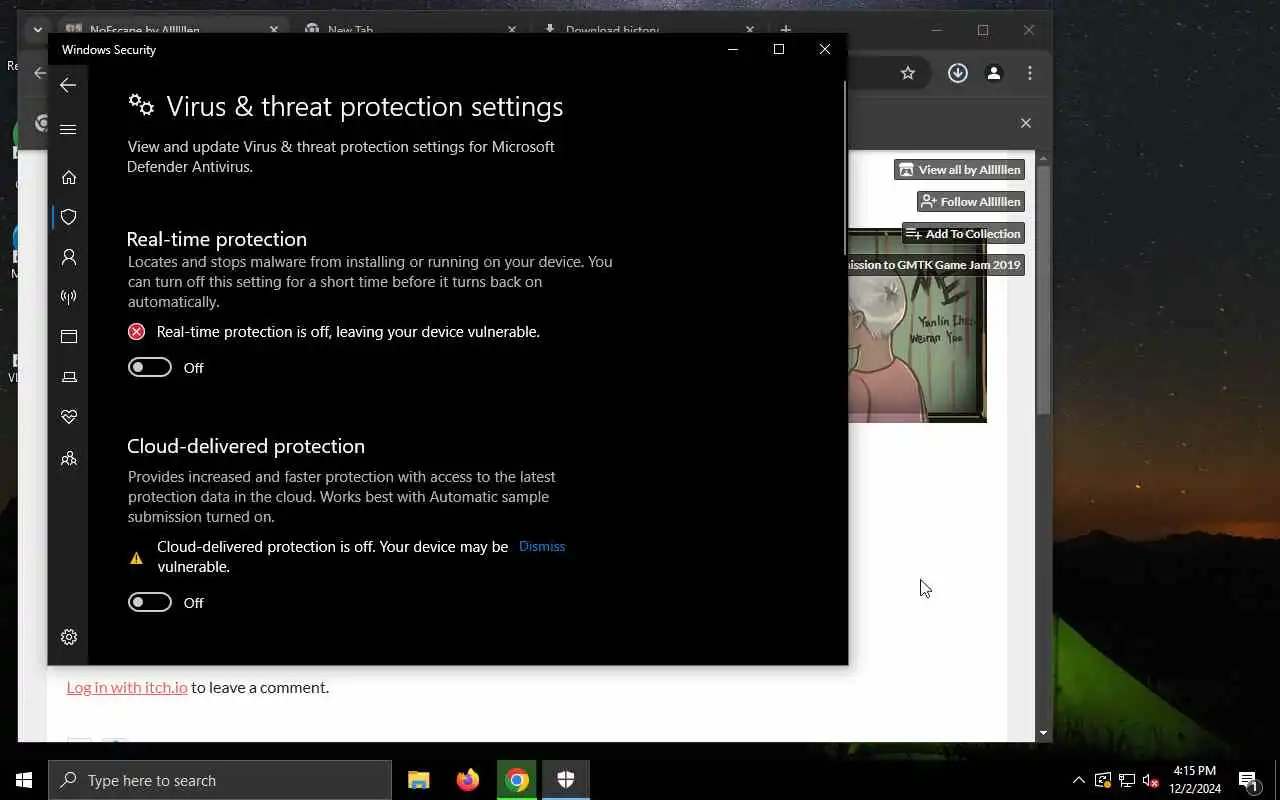This screenshot has height=800, width=1280.
Task: Open the App & browser control sidebar icon
Action: (69, 337)
